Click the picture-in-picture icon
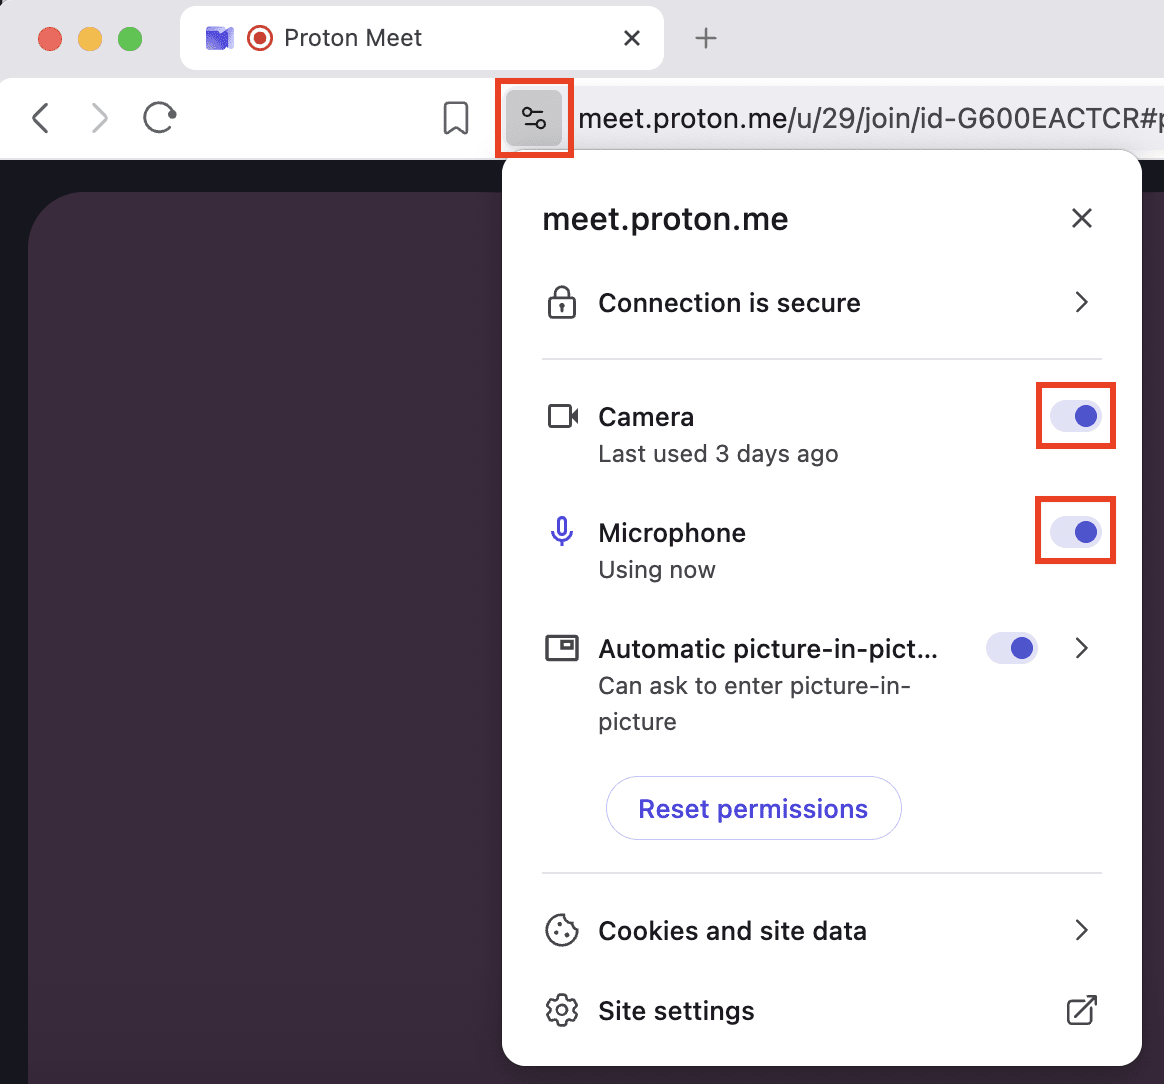This screenshot has height=1084, width=1164. point(562,647)
